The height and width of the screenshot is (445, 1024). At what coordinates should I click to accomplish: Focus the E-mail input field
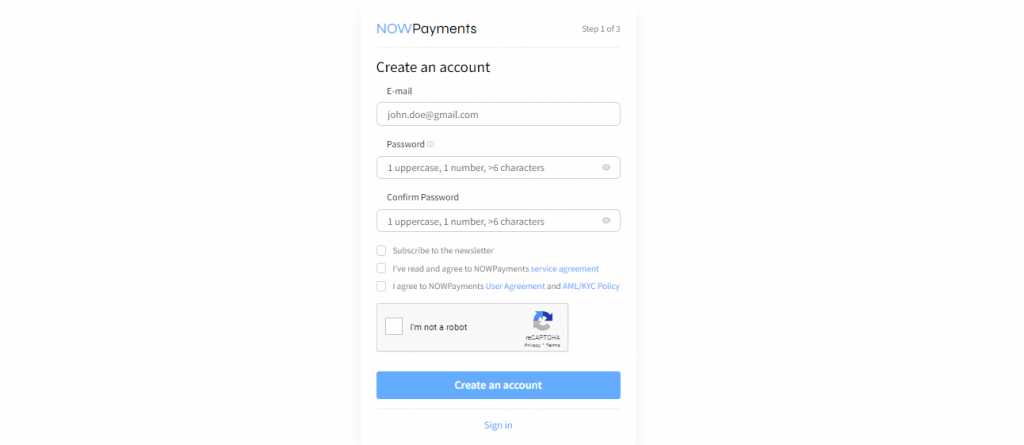click(x=498, y=114)
